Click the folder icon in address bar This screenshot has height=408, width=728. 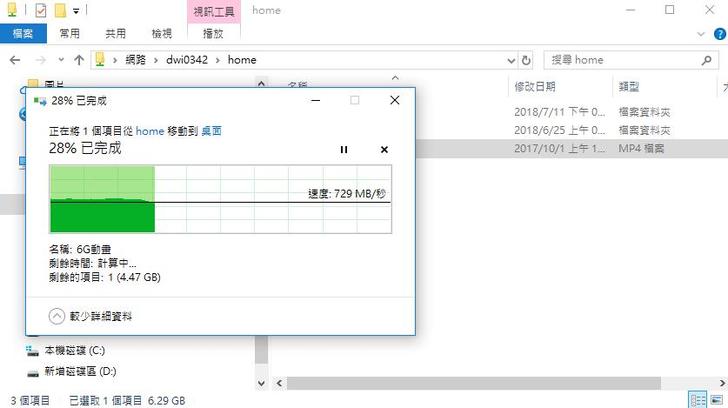click(100, 59)
